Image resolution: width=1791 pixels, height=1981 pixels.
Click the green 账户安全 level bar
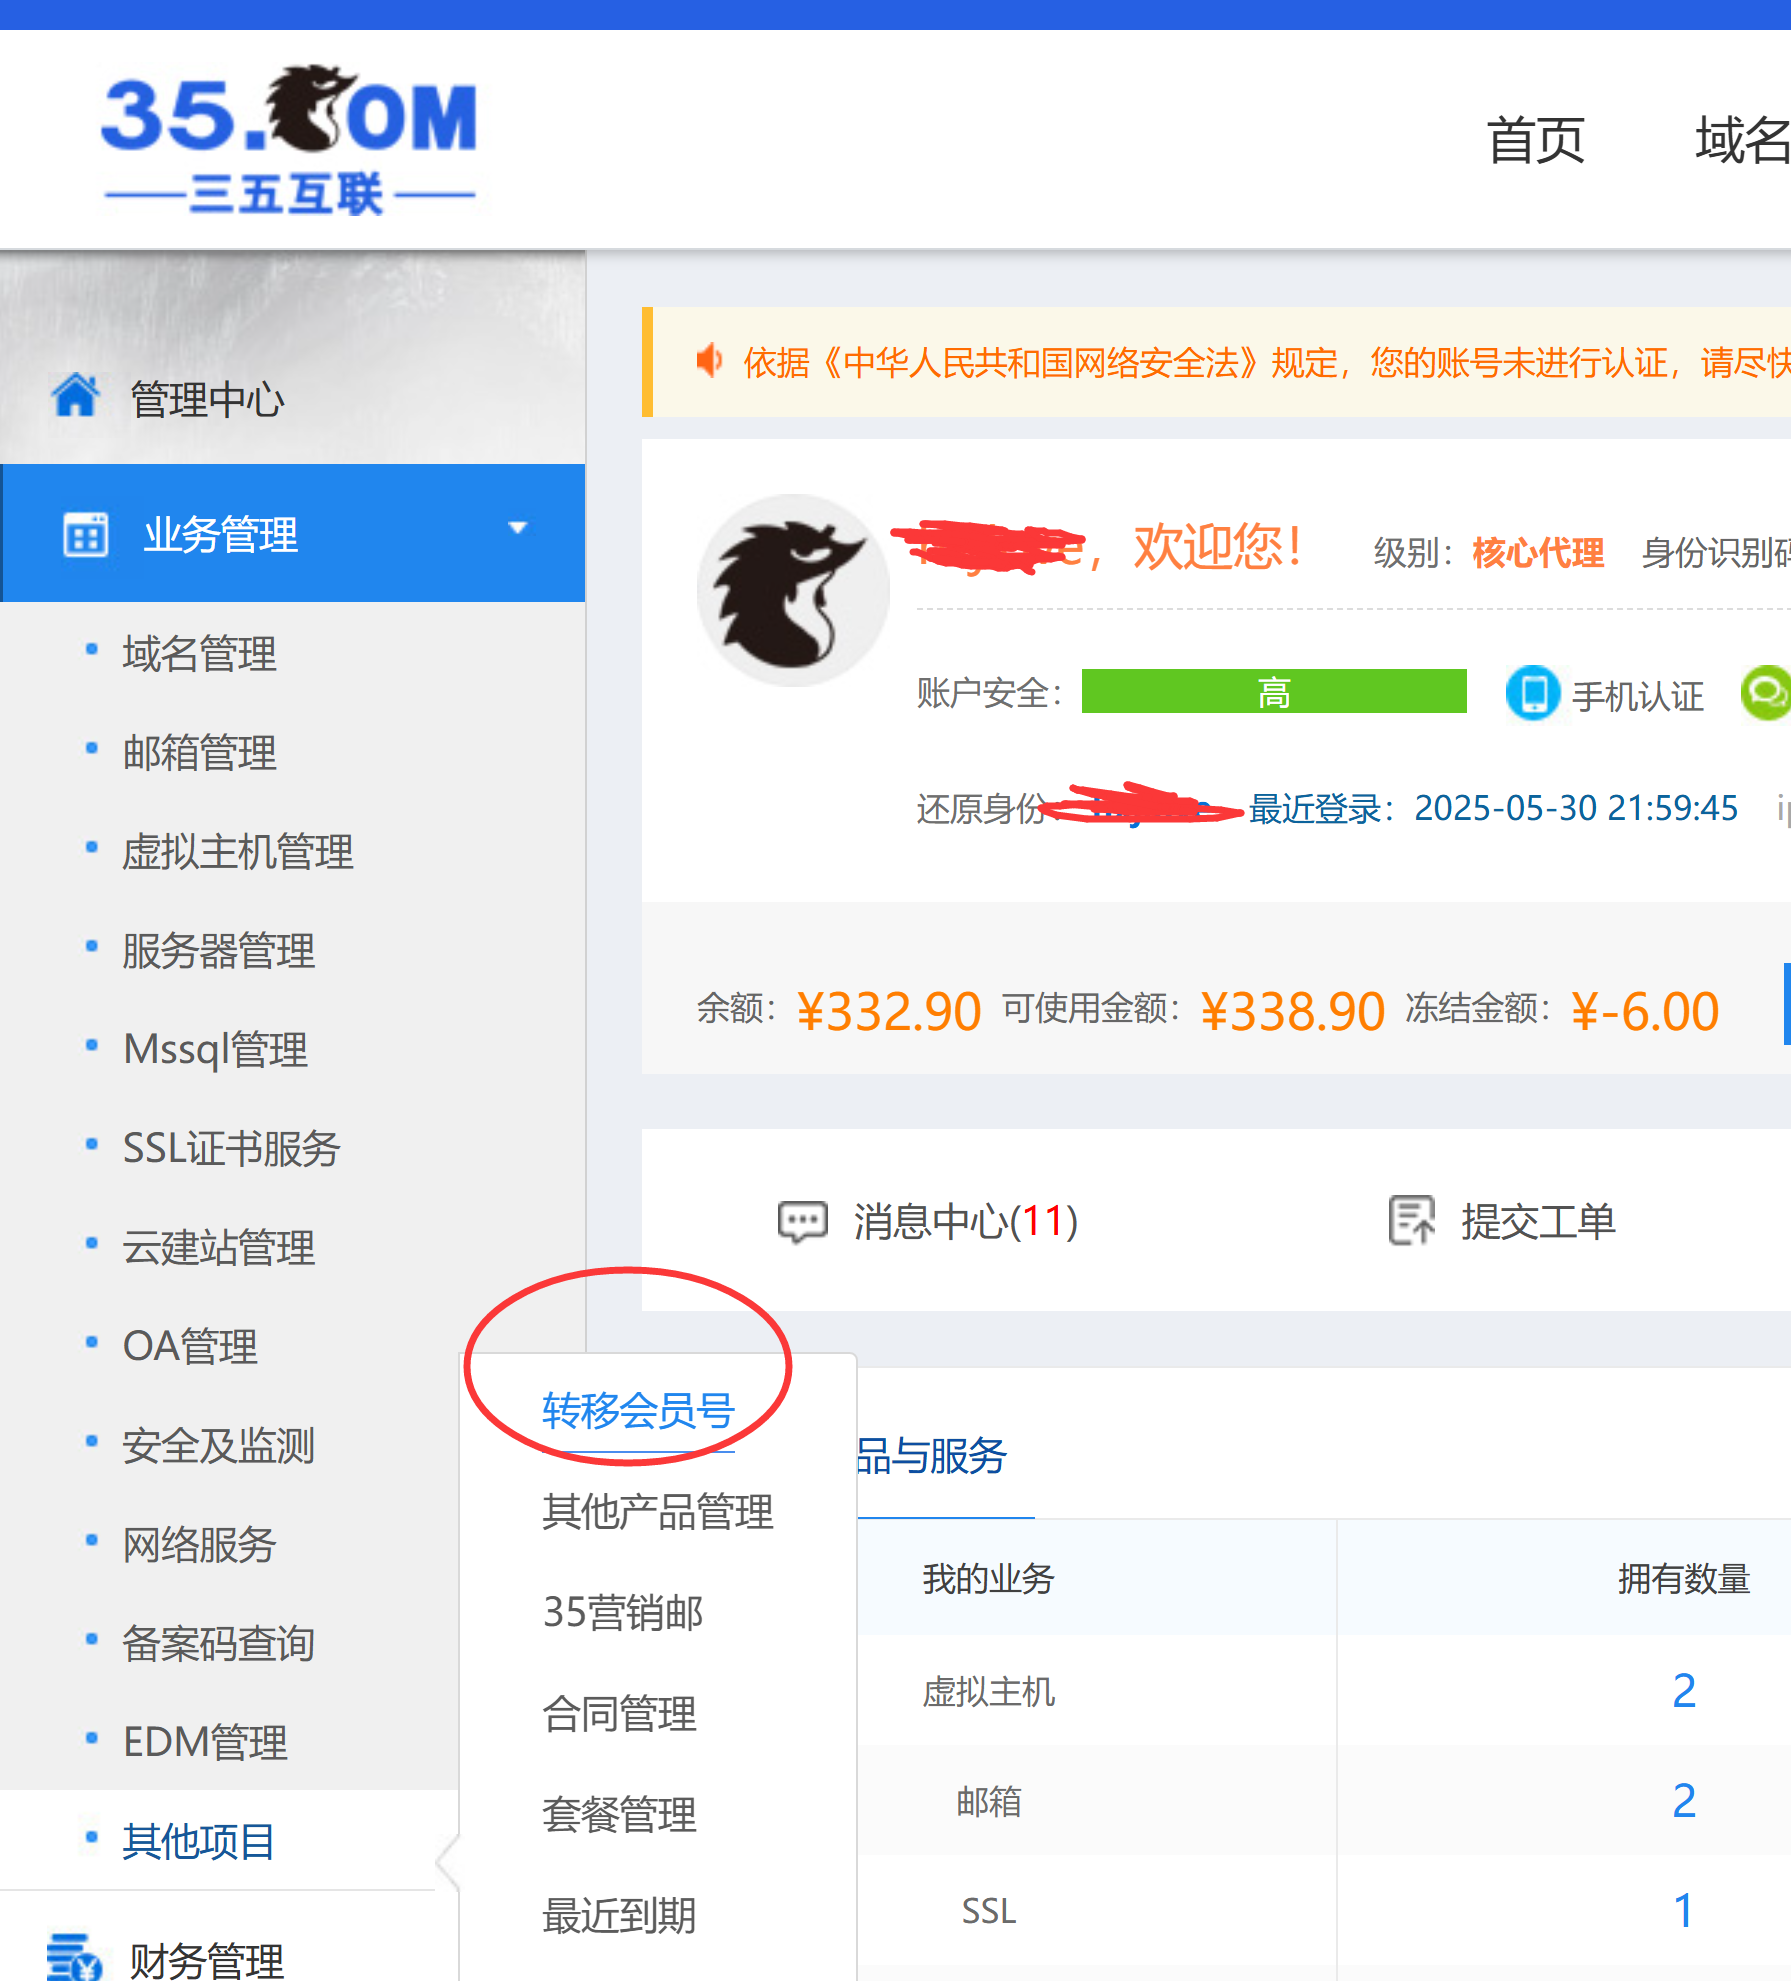(x=1273, y=692)
